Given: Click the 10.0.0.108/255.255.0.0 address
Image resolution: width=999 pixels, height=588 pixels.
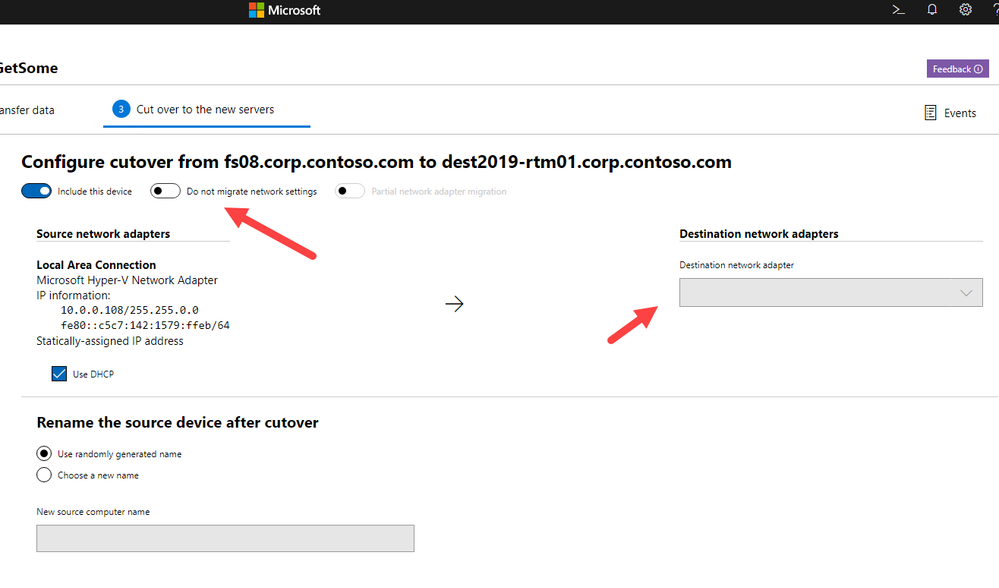Looking at the screenshot, I should (x=130, y=310).
